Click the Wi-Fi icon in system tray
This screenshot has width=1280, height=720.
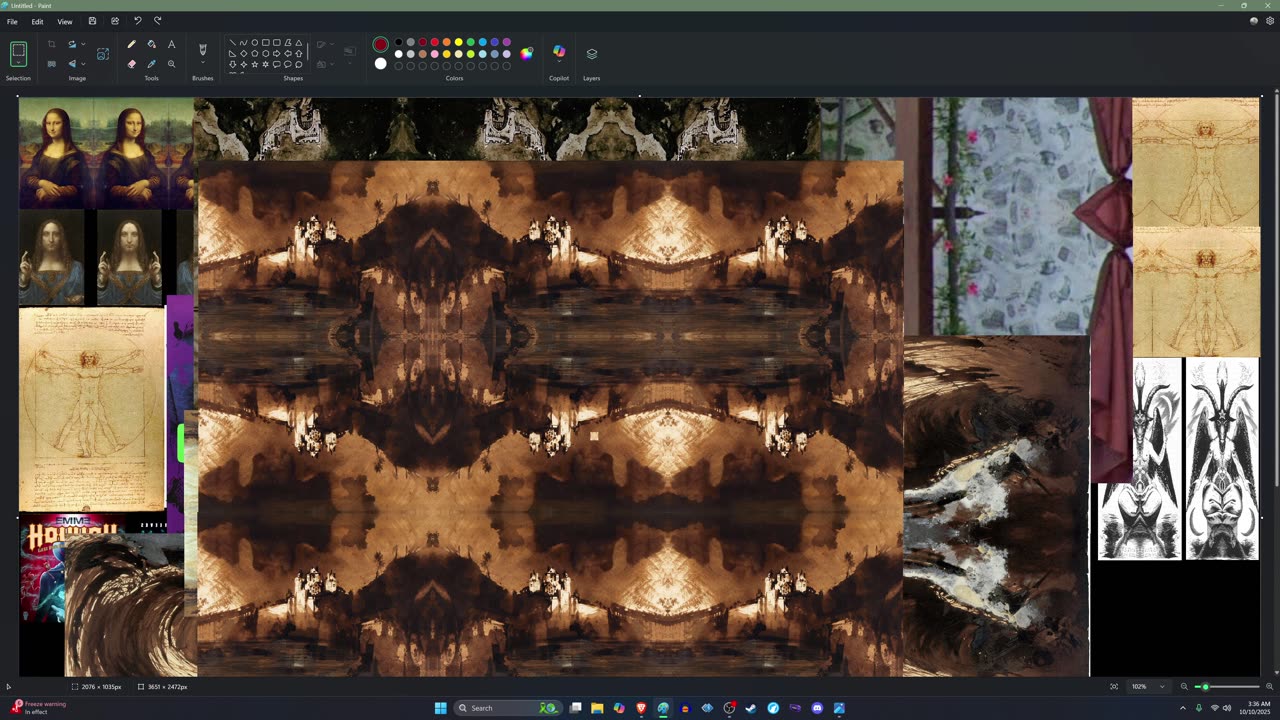click(x=1215, y=708)
